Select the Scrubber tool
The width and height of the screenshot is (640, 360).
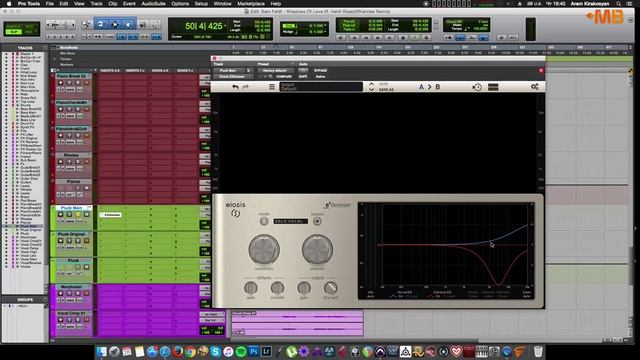142,25
